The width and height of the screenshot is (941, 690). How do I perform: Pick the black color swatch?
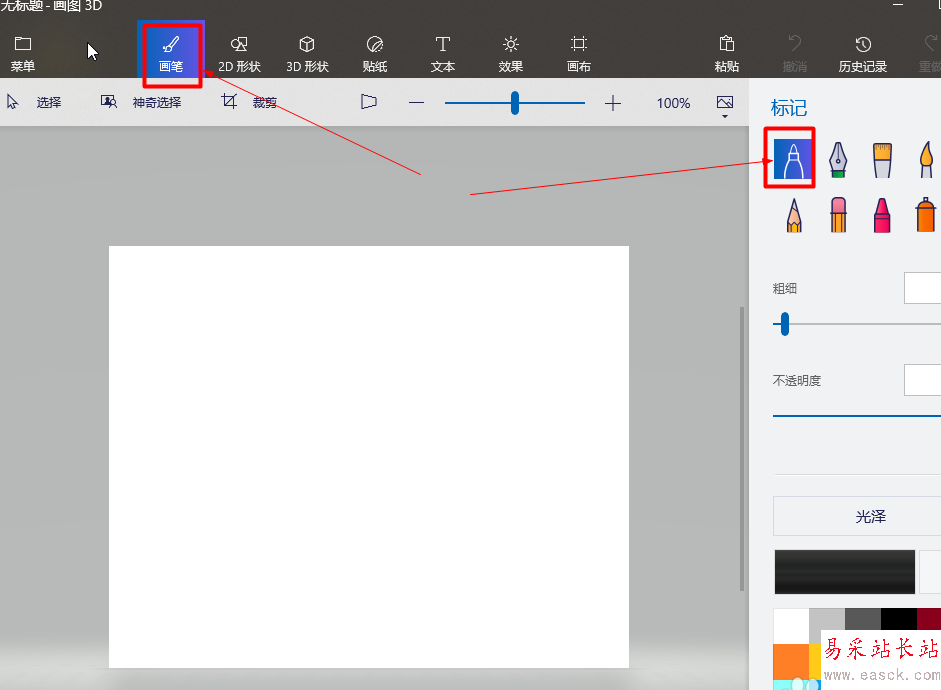pyautogui.click(x=899, y=619)
